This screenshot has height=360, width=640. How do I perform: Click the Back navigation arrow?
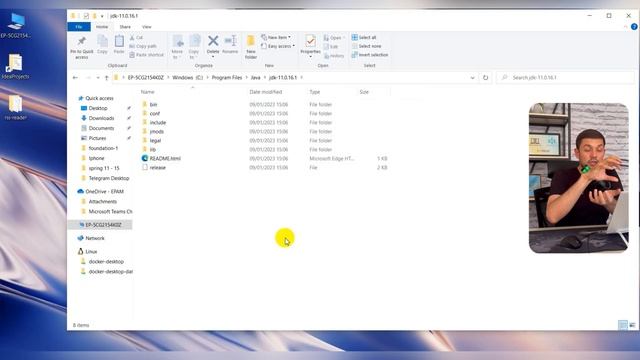pyautogui.click(x=75, y=78)
